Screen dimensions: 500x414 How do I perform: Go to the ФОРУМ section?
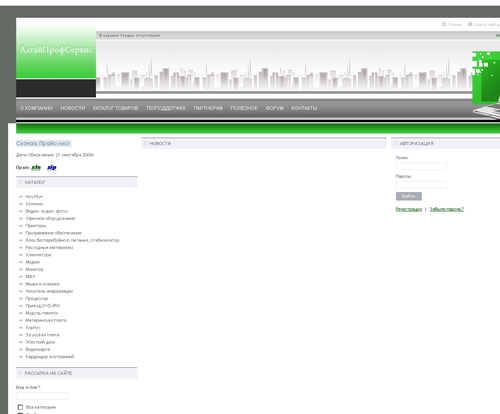coord(274,108)
